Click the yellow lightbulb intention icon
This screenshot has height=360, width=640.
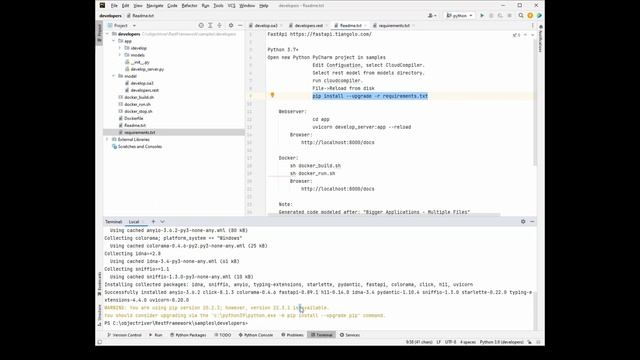[x=272, y=95]
